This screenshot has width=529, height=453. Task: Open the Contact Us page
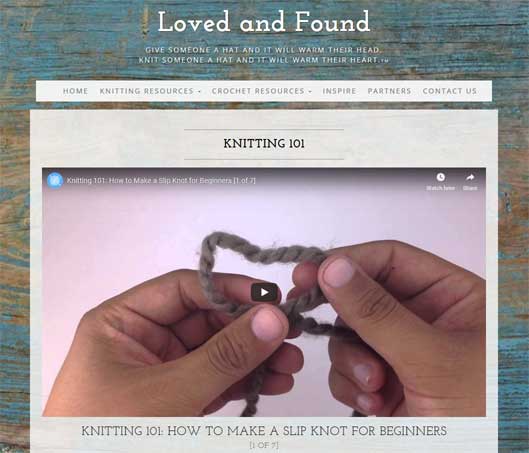point(449,91)
